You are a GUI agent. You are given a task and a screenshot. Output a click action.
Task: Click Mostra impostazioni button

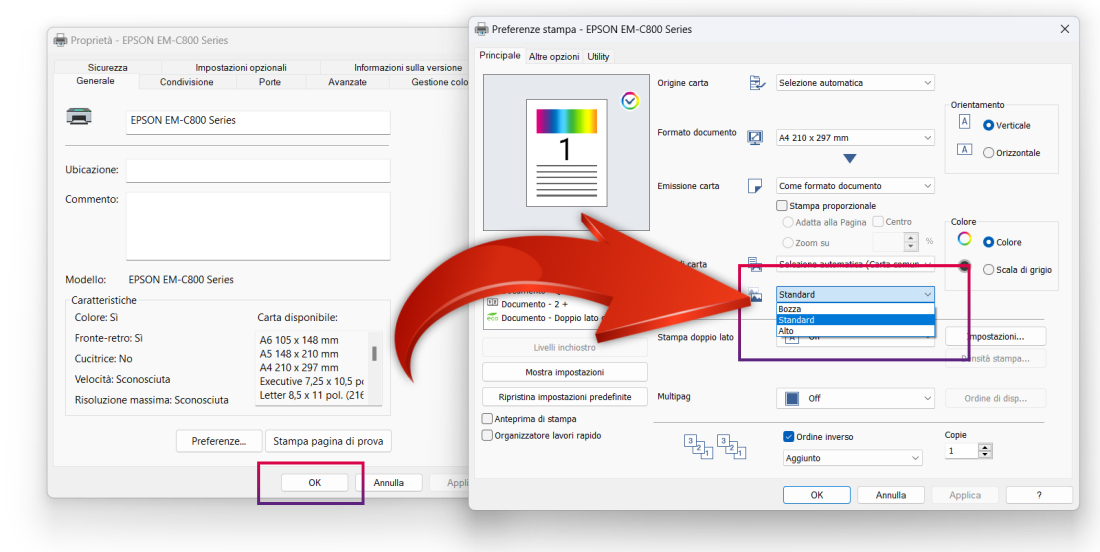pyautogui.click(x=565, y=372)
